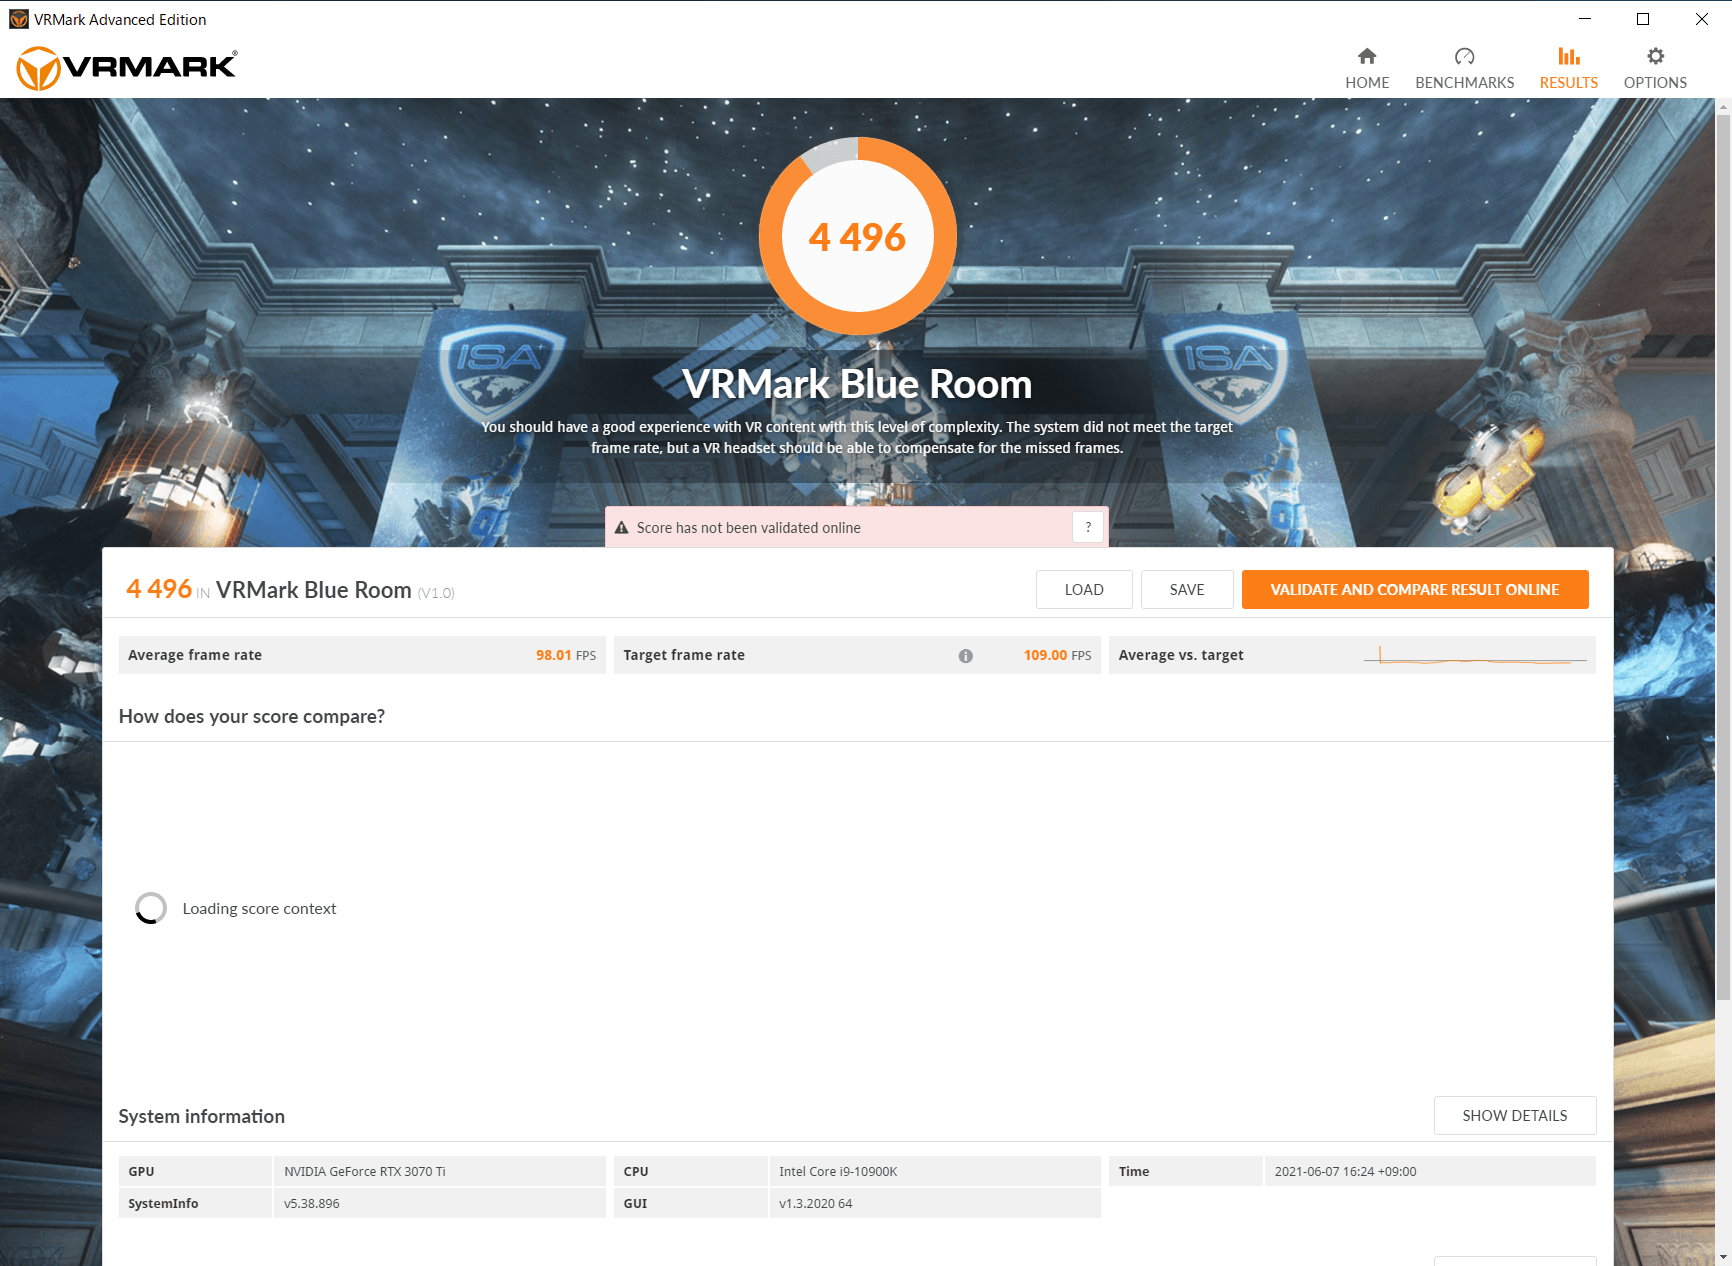The height and width of the screenshot is (1266, 1732).
Task: Click the 98.01 FPS average frame rate value
Action: 565,655
